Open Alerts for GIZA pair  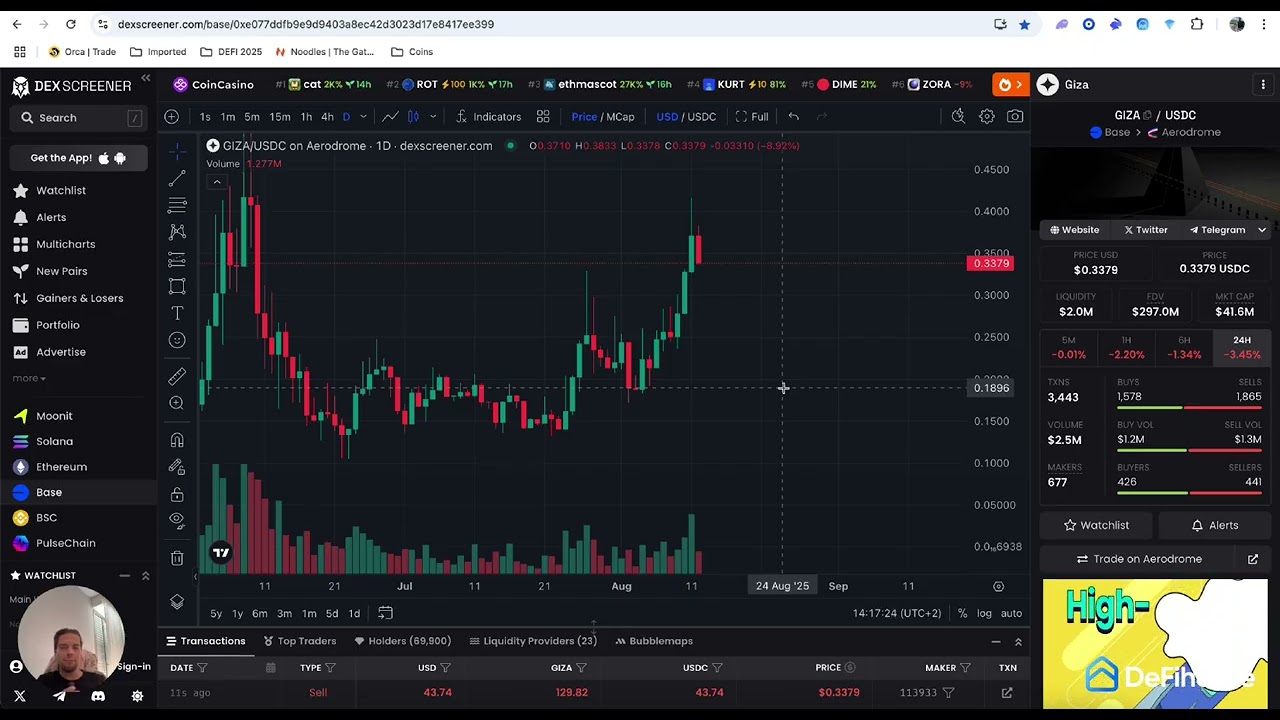pyautogui.click(x=1214, y=525)
